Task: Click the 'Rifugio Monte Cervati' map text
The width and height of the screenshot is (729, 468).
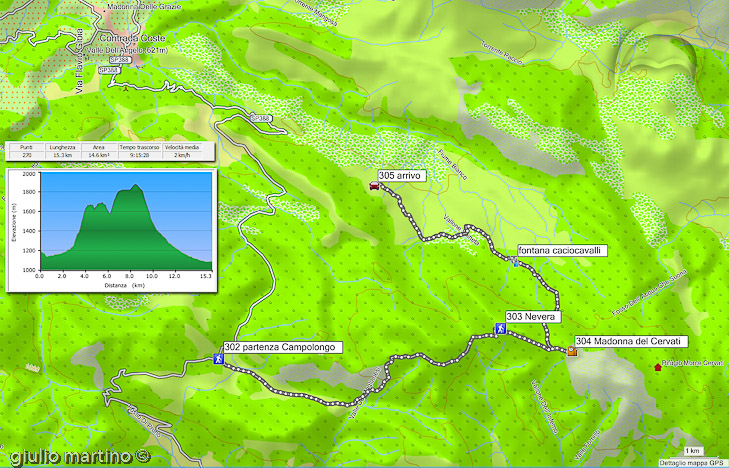Action: pos(693,363)
